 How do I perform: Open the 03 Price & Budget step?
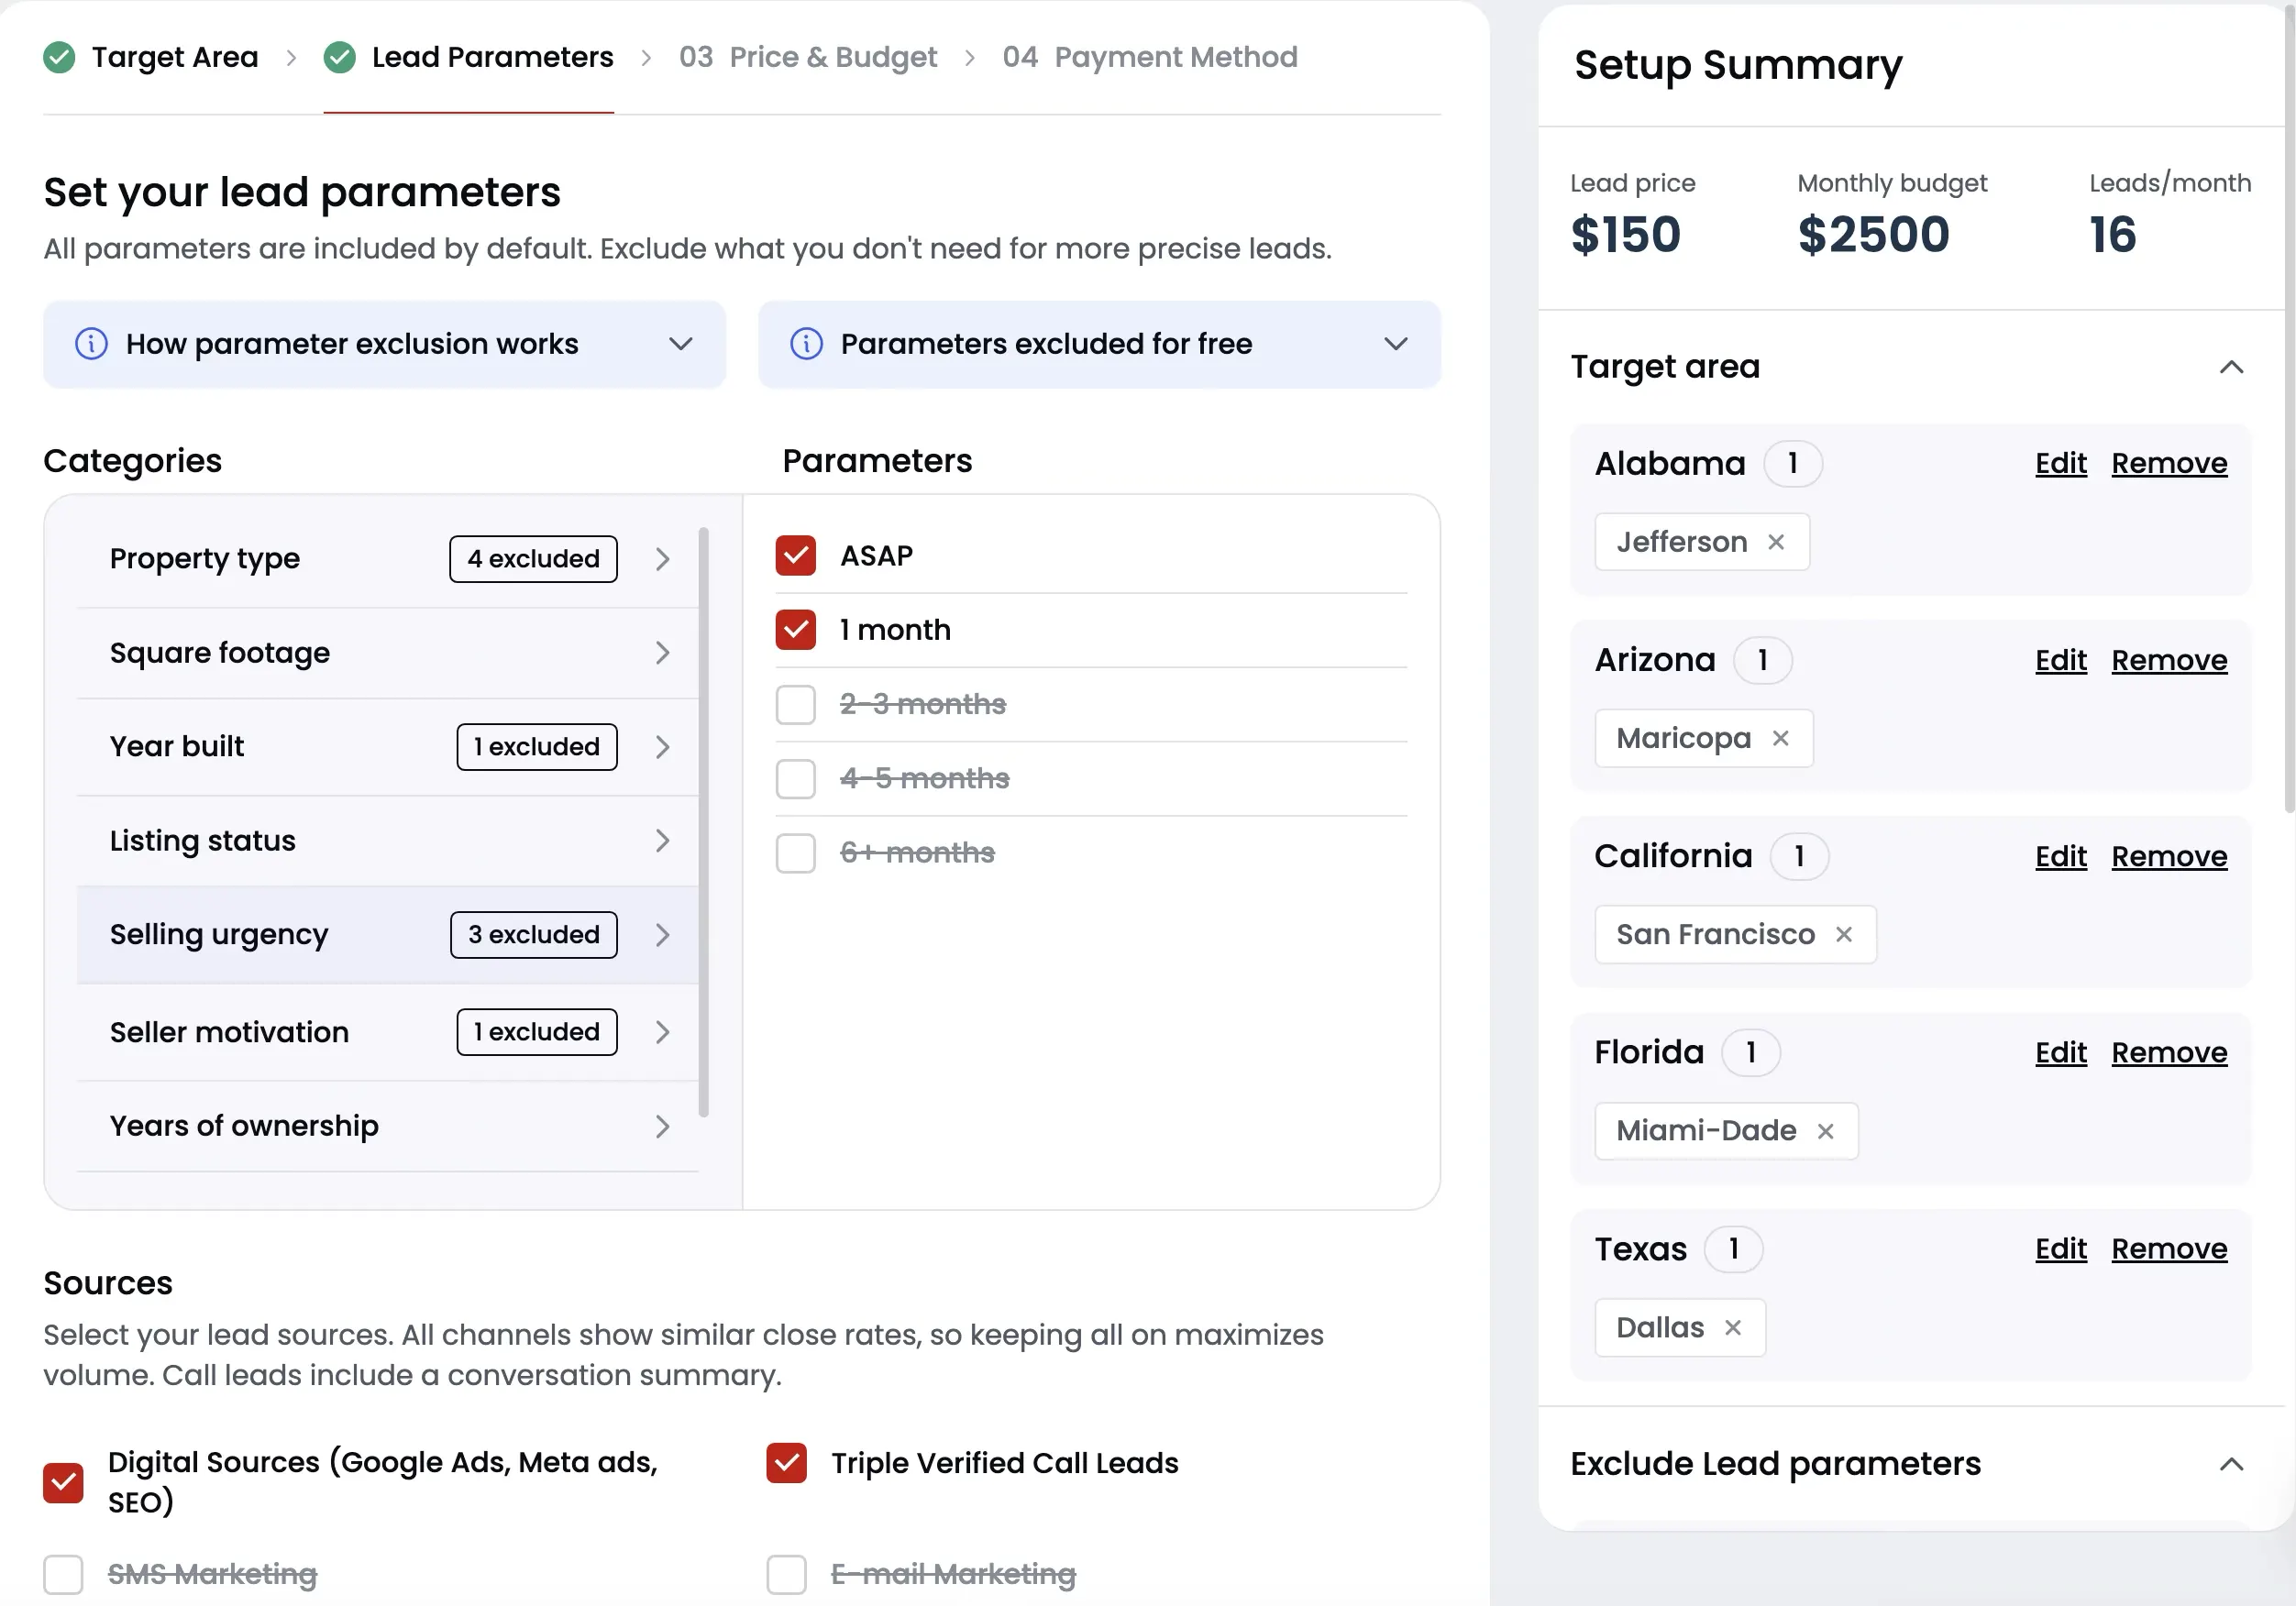click(808, 57)
